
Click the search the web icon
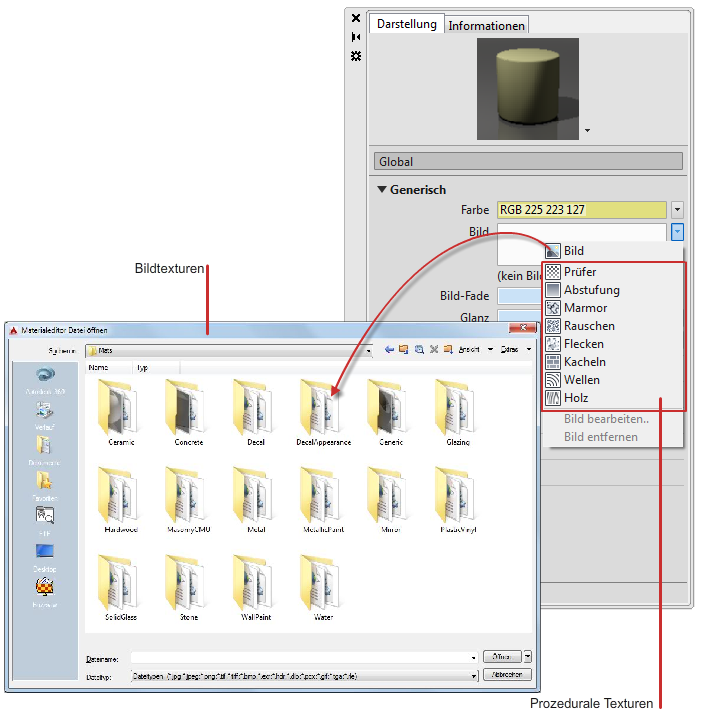419,349
